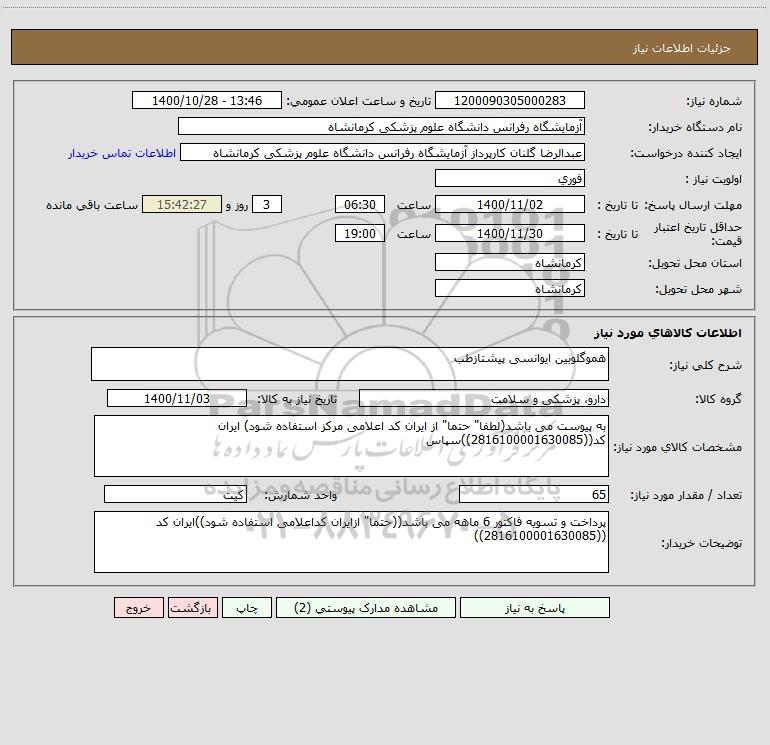Viewport: 770px width, 745px height.
Task: Click the خروج exit button
Action: (138, 608)
